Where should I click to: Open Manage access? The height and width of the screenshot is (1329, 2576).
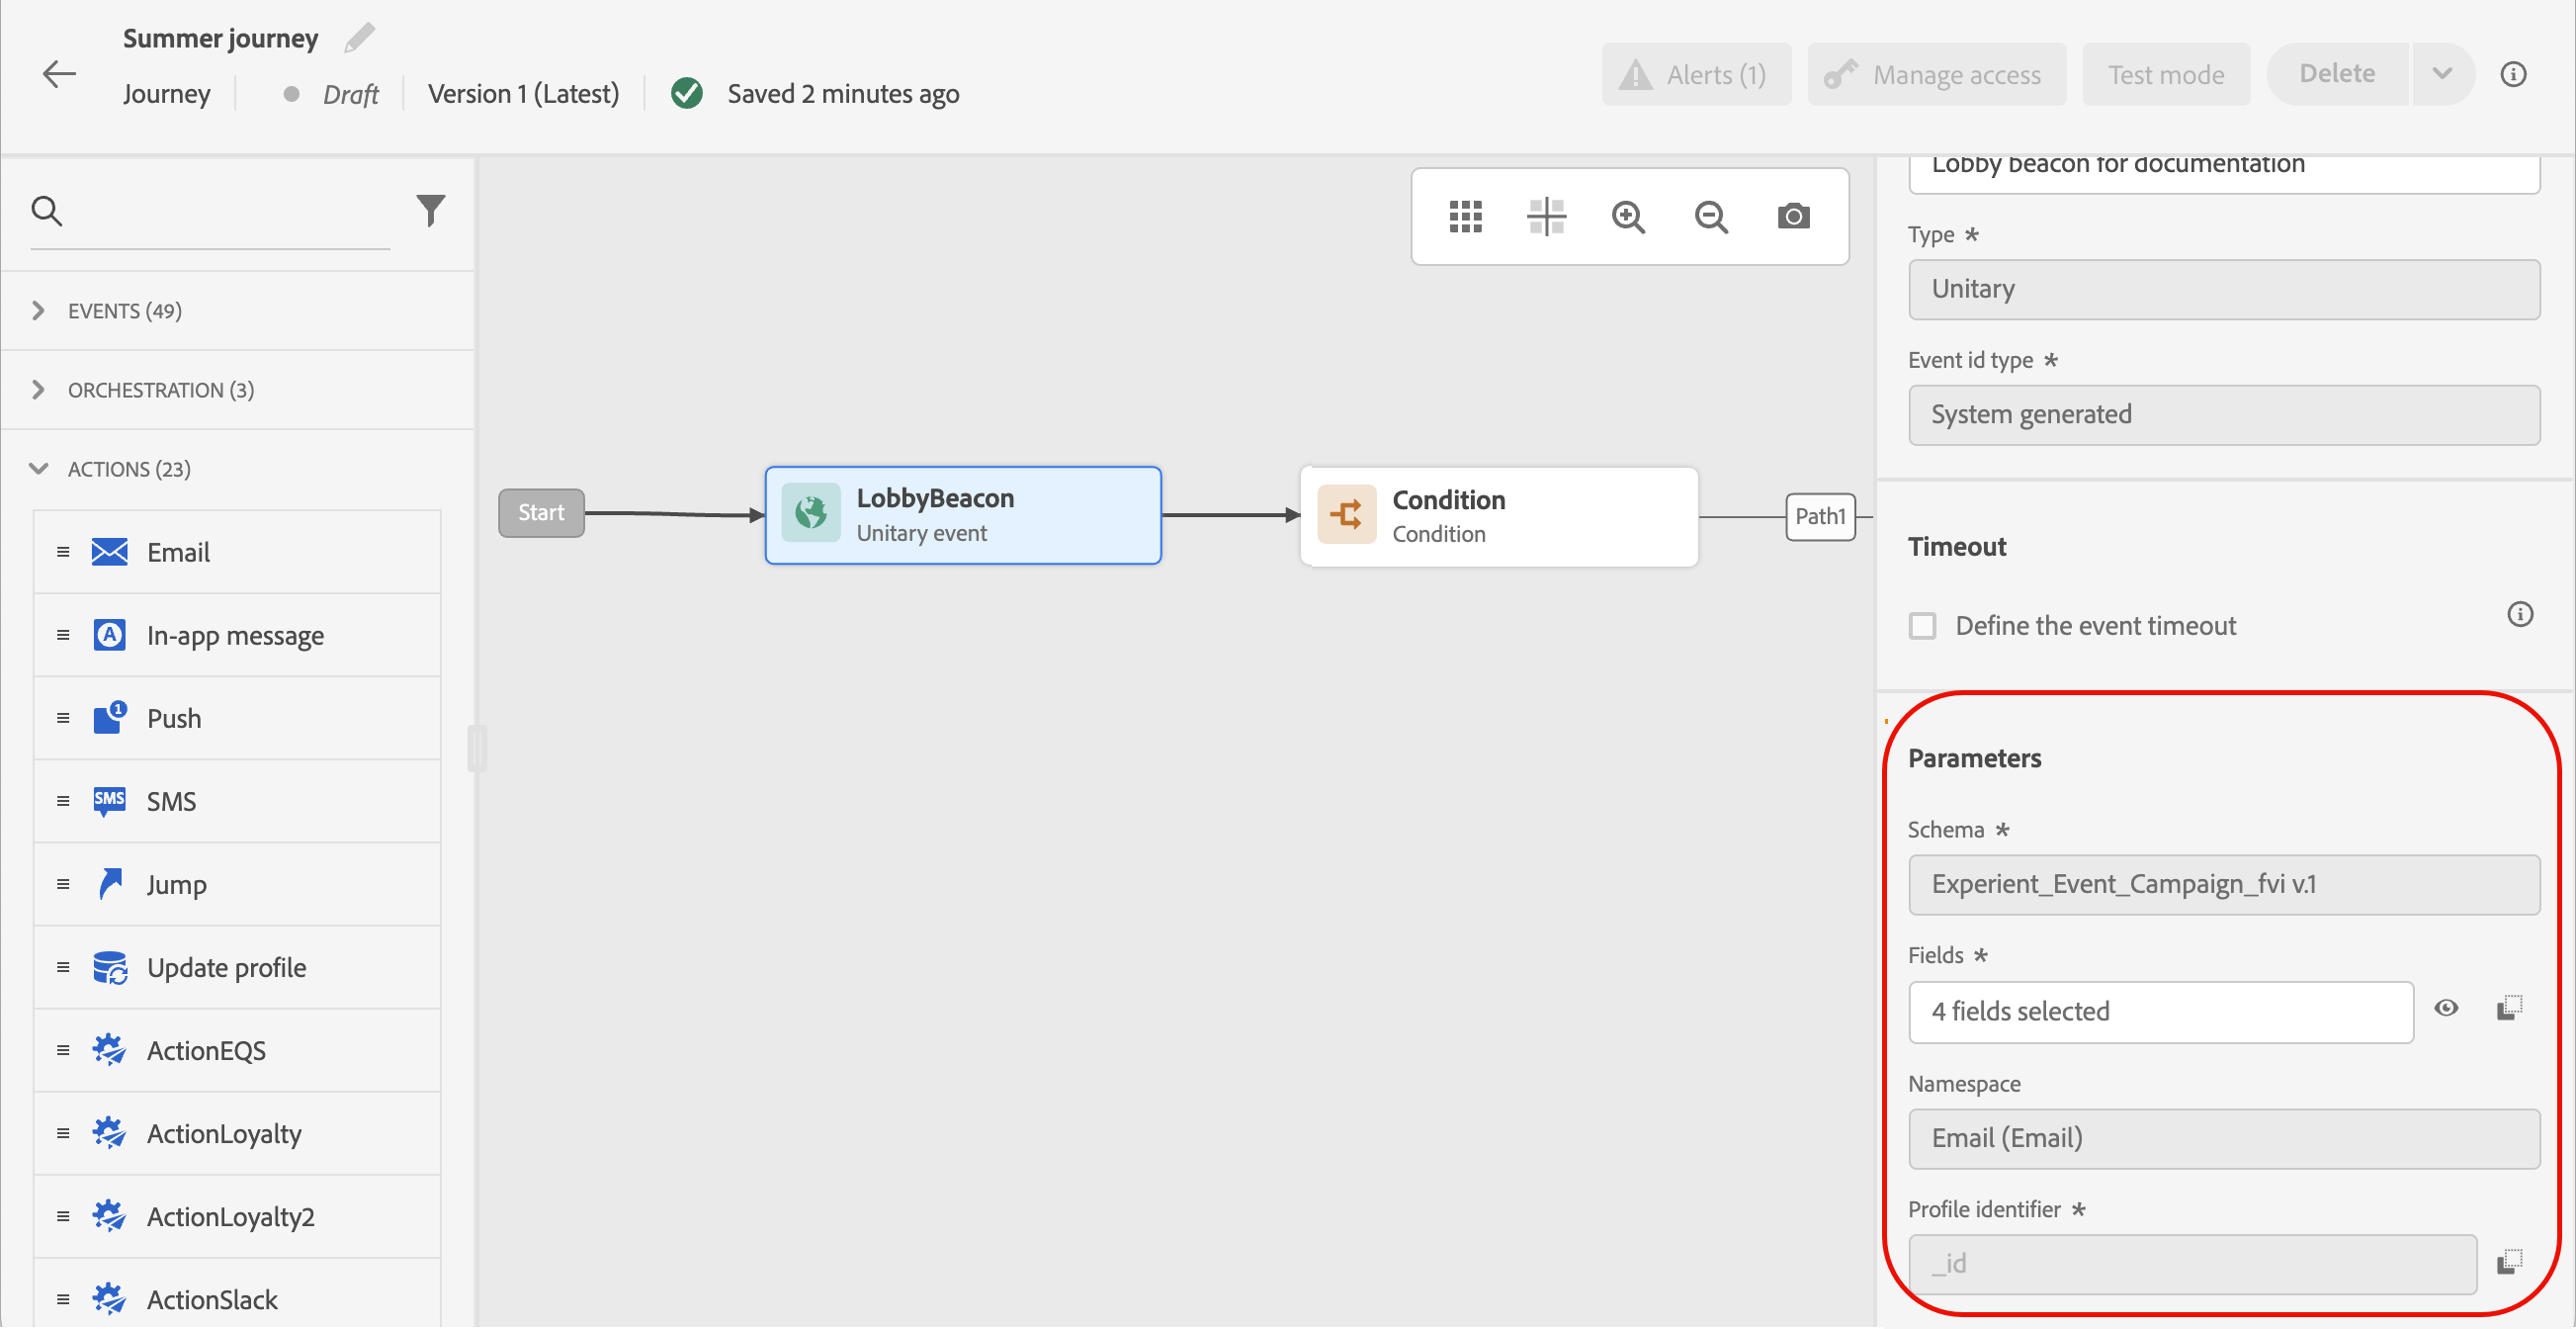click(1936, 75)
